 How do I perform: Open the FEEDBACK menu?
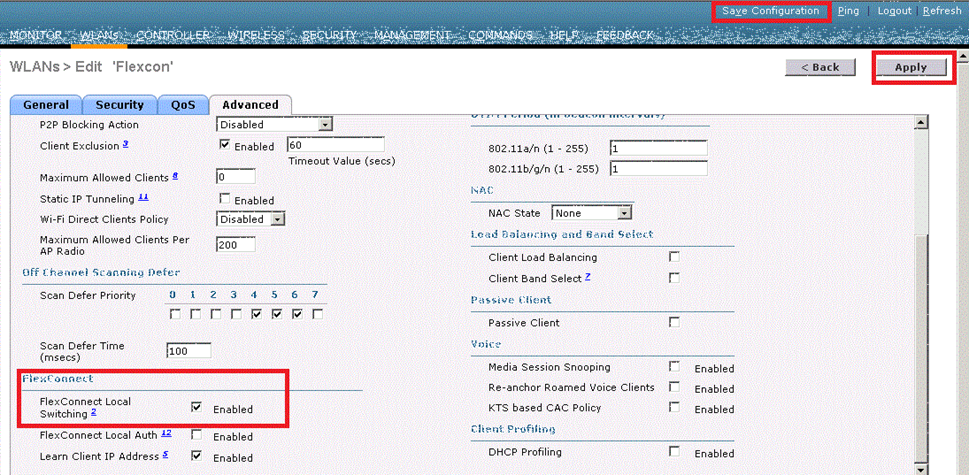coord(624,35)
